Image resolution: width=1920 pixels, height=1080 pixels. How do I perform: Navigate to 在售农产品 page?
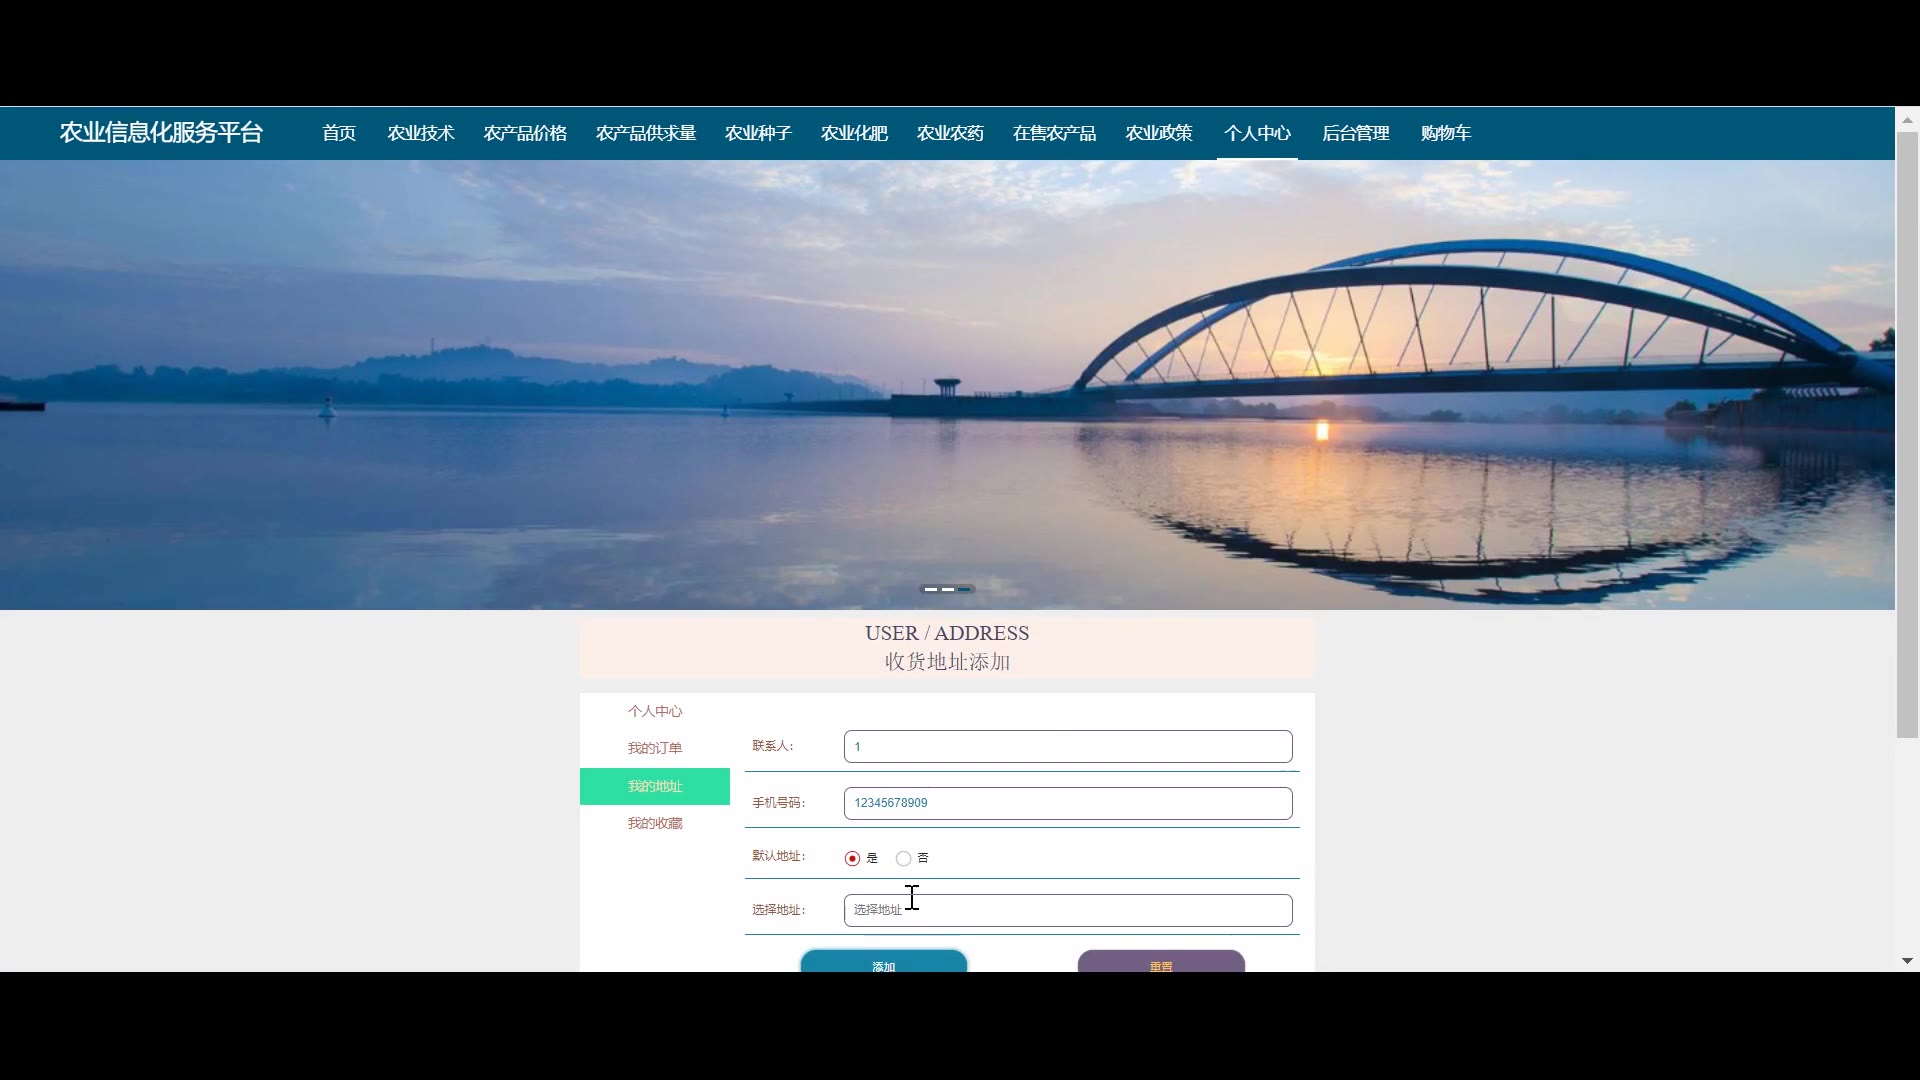click(1054, 133)
